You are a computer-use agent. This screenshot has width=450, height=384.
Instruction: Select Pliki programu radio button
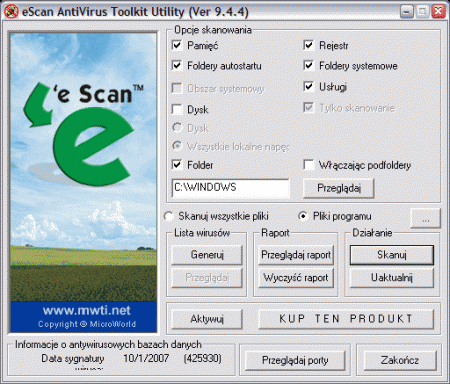[303, 216]
